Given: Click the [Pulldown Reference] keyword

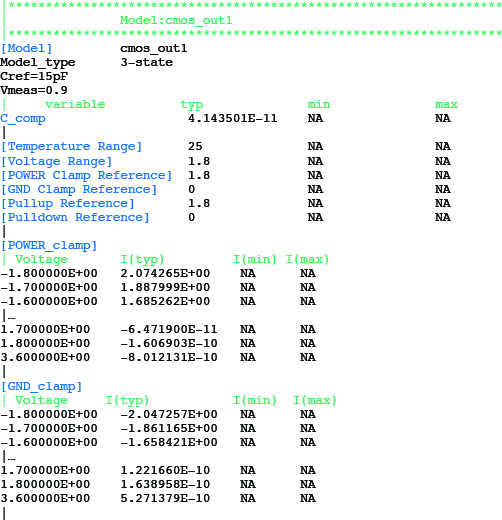Looking at the screenshot, I should [x=75, y=217].
